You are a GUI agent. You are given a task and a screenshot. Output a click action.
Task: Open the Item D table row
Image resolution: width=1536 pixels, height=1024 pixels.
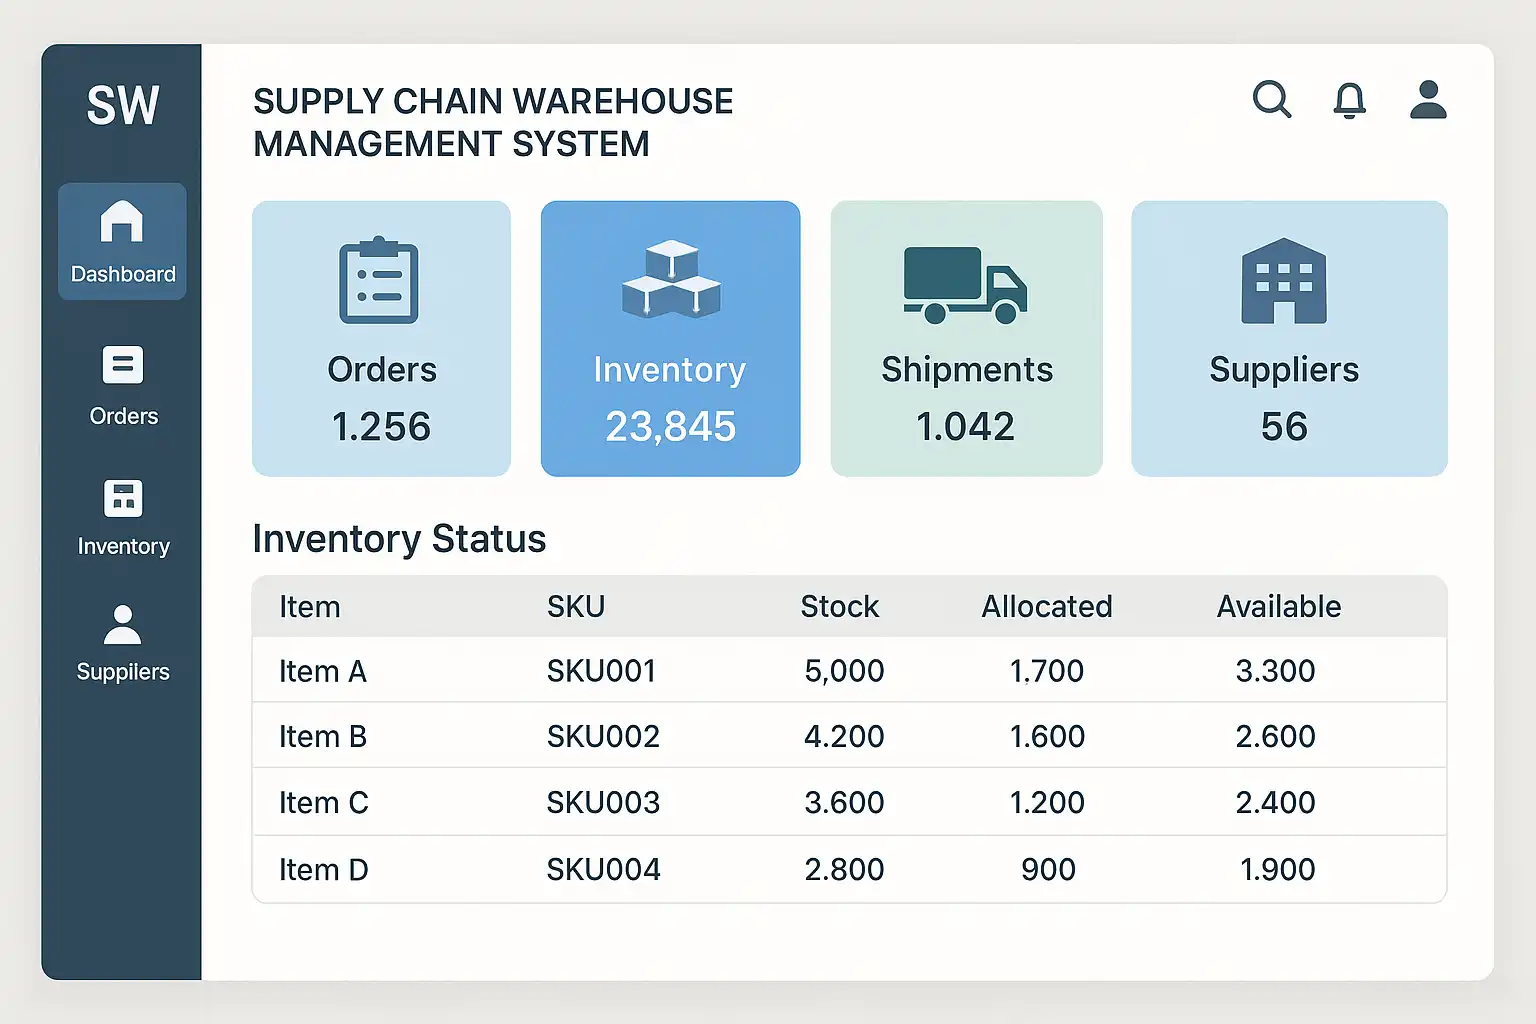324,870
